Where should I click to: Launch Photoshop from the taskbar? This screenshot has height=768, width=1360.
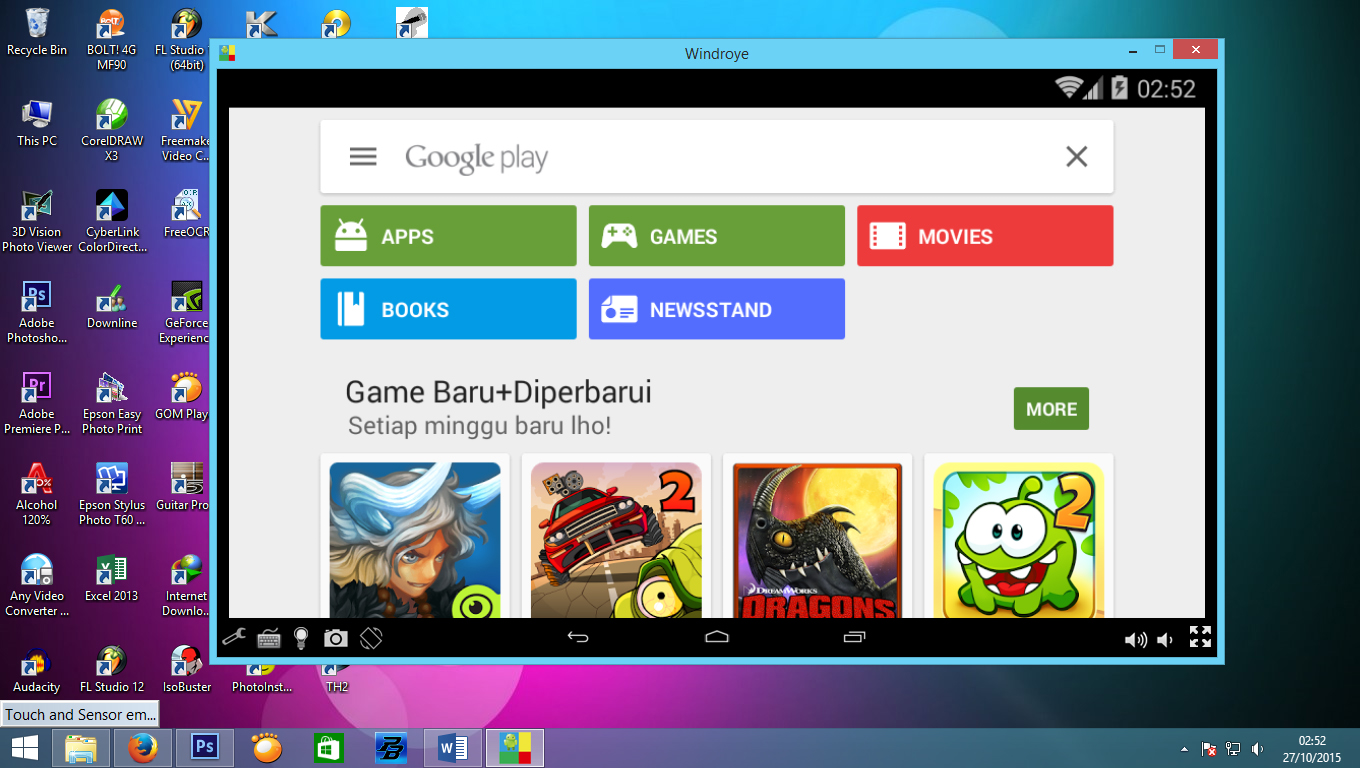(x=204, y=747)
